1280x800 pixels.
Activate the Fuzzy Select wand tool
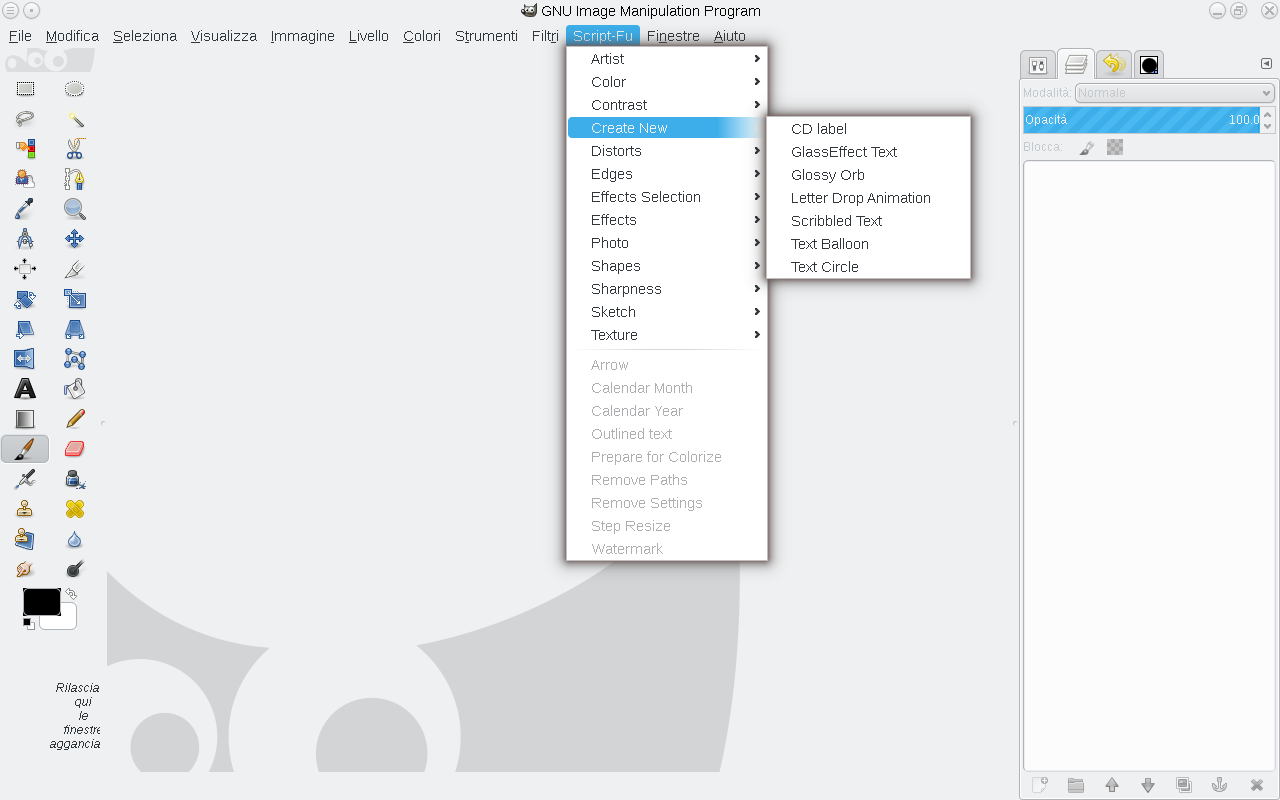(x=74, y=119)
